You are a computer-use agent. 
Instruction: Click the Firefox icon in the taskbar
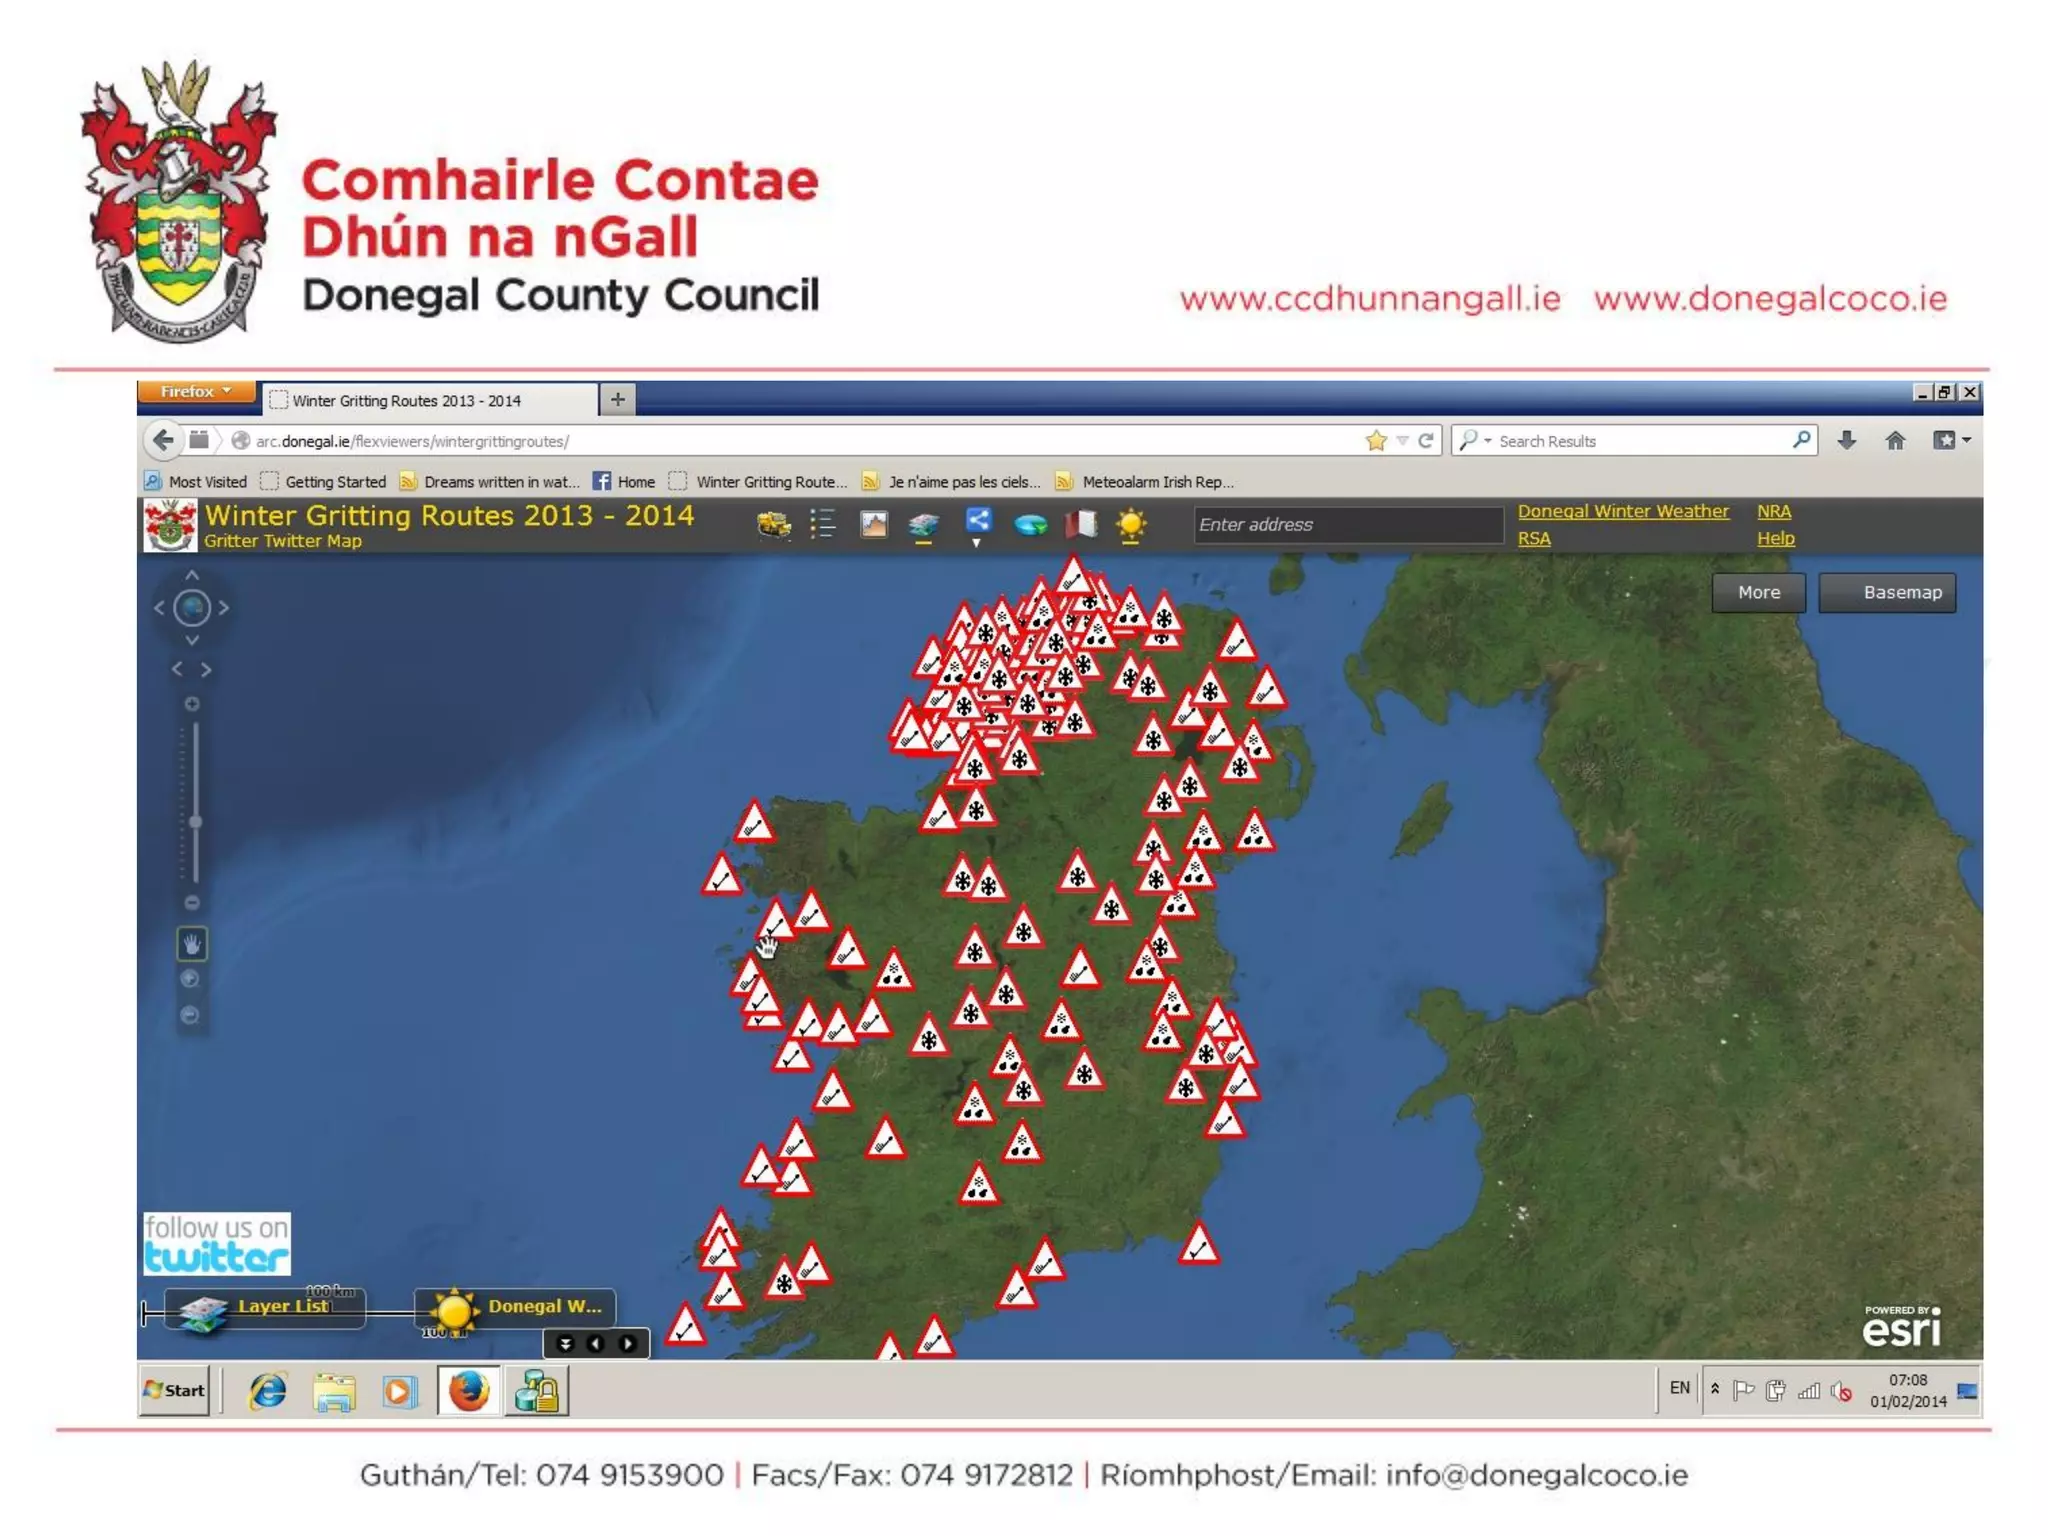tap(468, 1390)
